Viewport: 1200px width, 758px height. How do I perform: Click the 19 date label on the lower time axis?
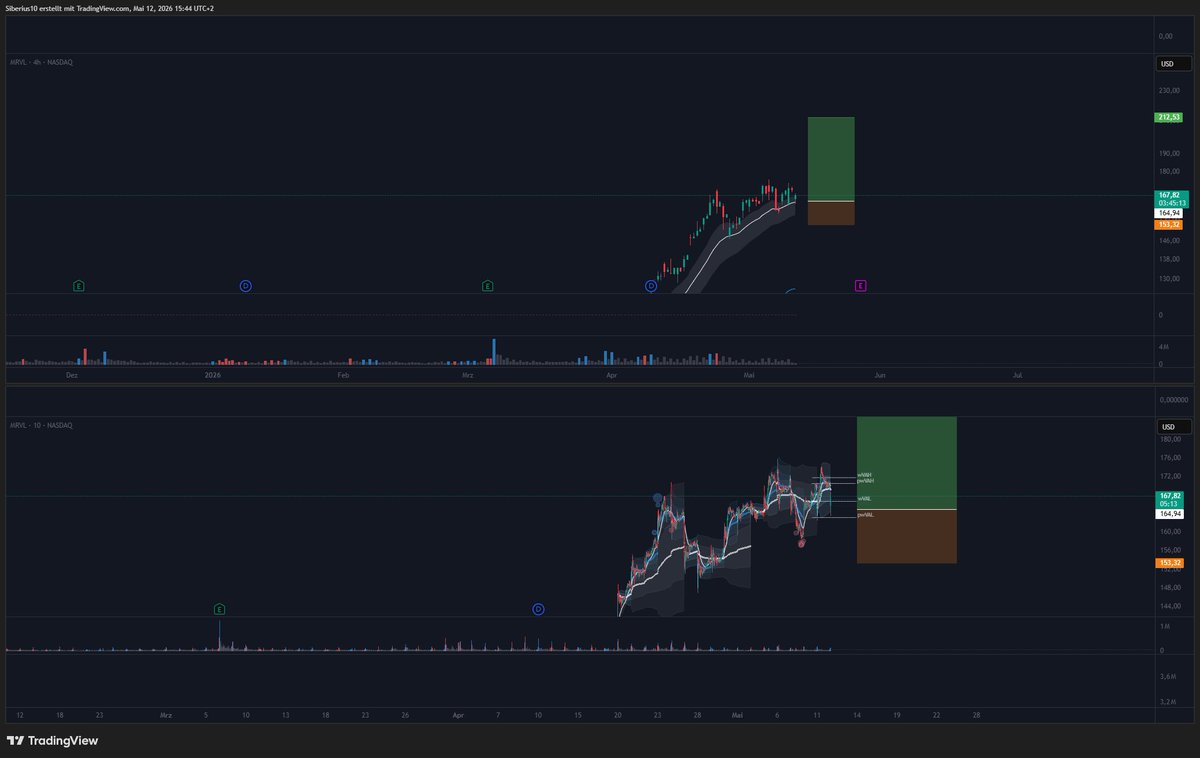click(897, 716)
